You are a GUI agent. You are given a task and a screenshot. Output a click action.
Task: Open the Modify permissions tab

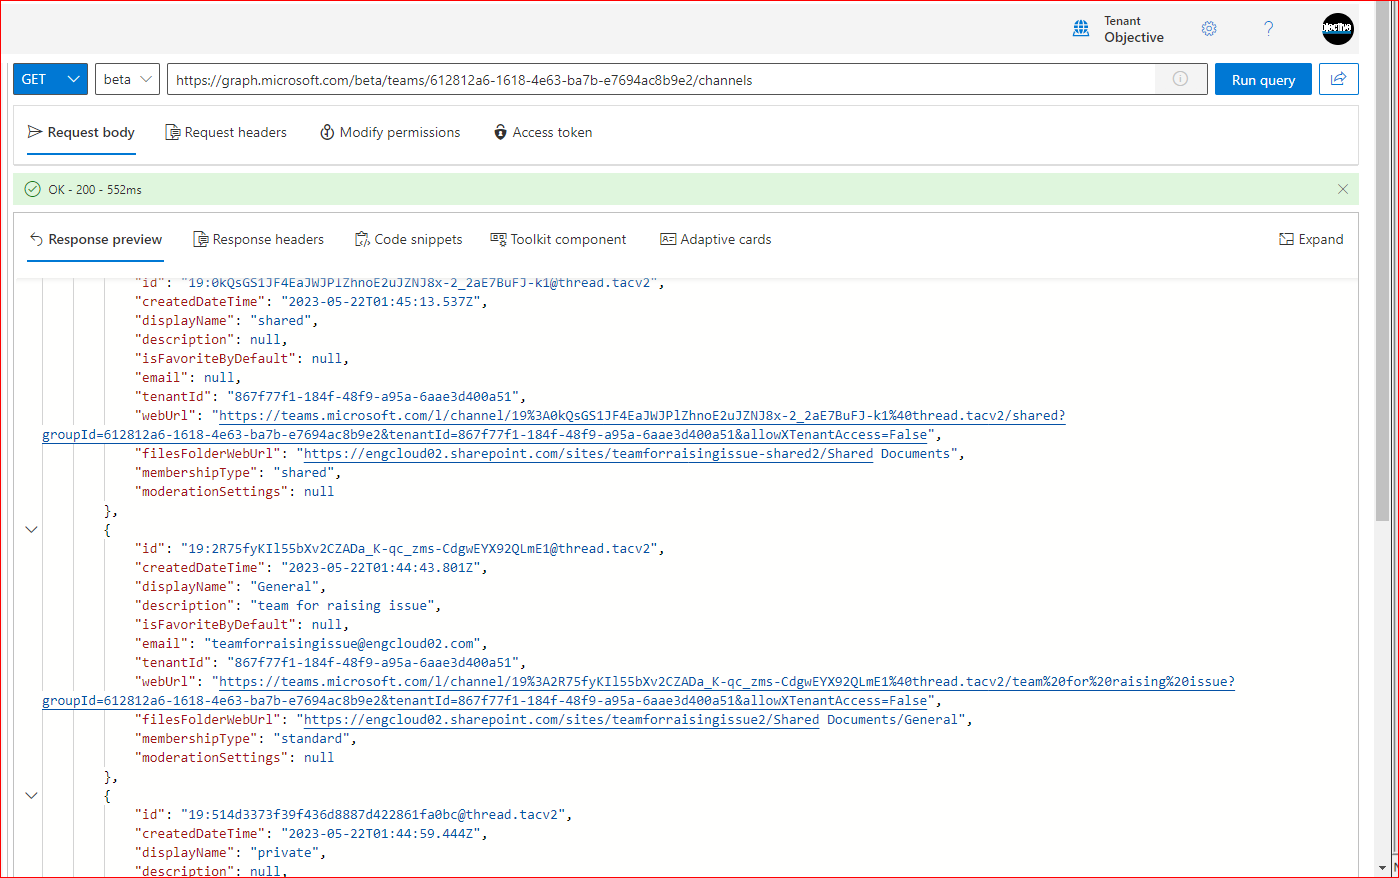390,132
